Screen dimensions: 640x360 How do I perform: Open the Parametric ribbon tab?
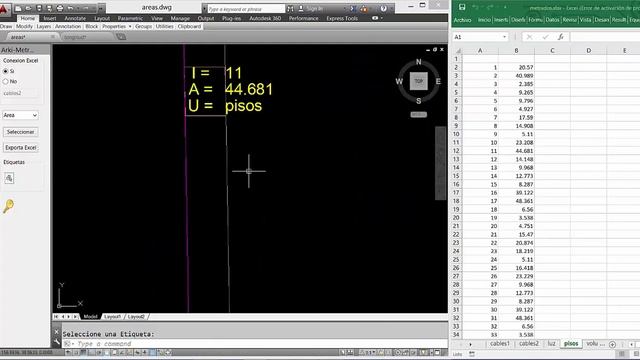[x=130, y=18]
